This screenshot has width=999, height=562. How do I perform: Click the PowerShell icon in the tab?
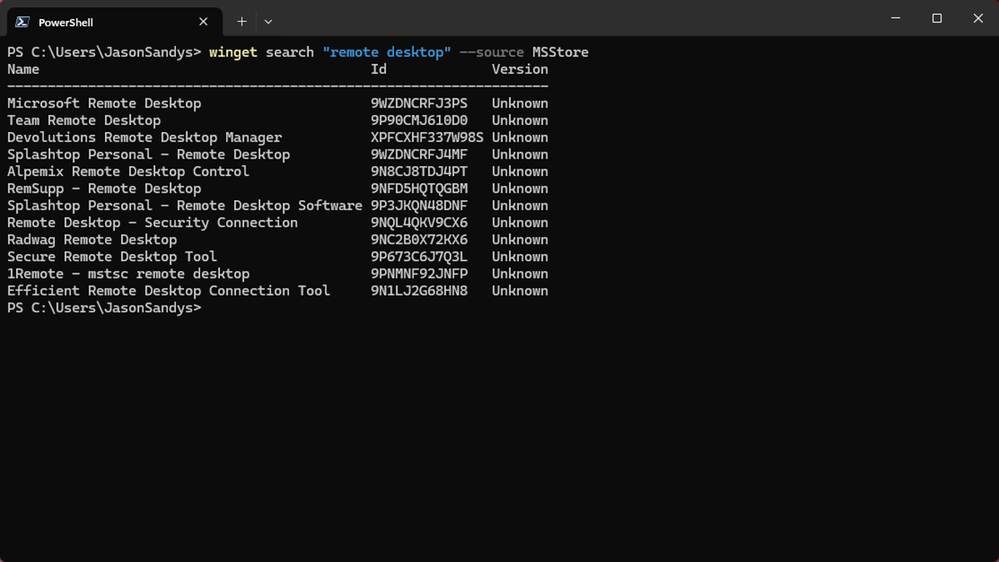click(22, 22)
